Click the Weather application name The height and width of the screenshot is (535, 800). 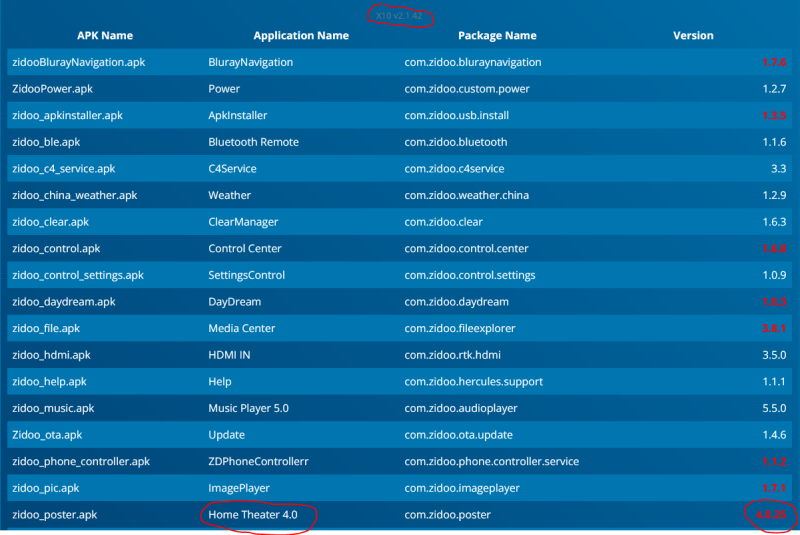pos(230,195)
